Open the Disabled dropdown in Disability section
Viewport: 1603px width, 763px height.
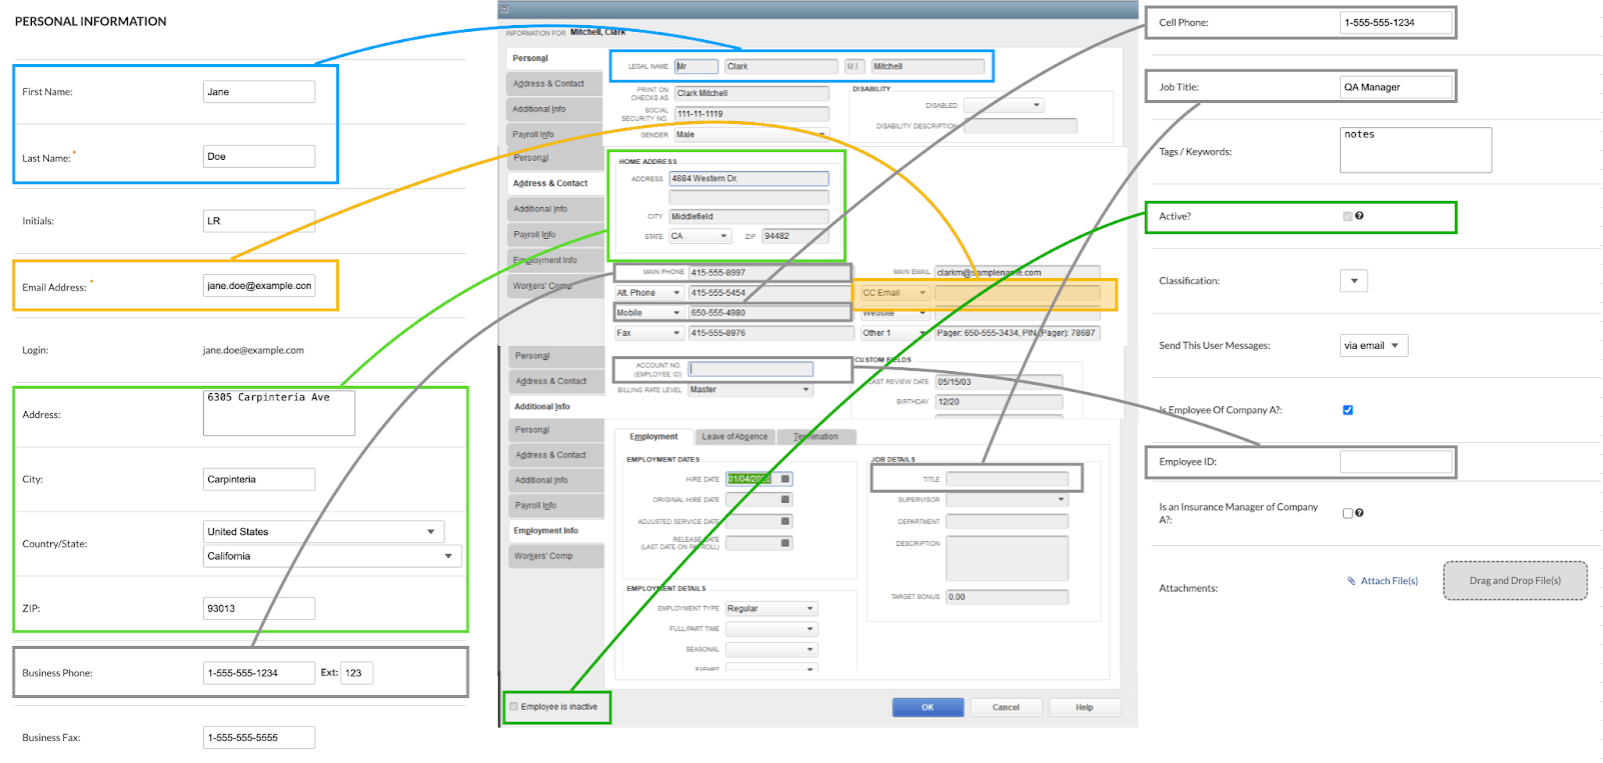tap(1003, 105)
